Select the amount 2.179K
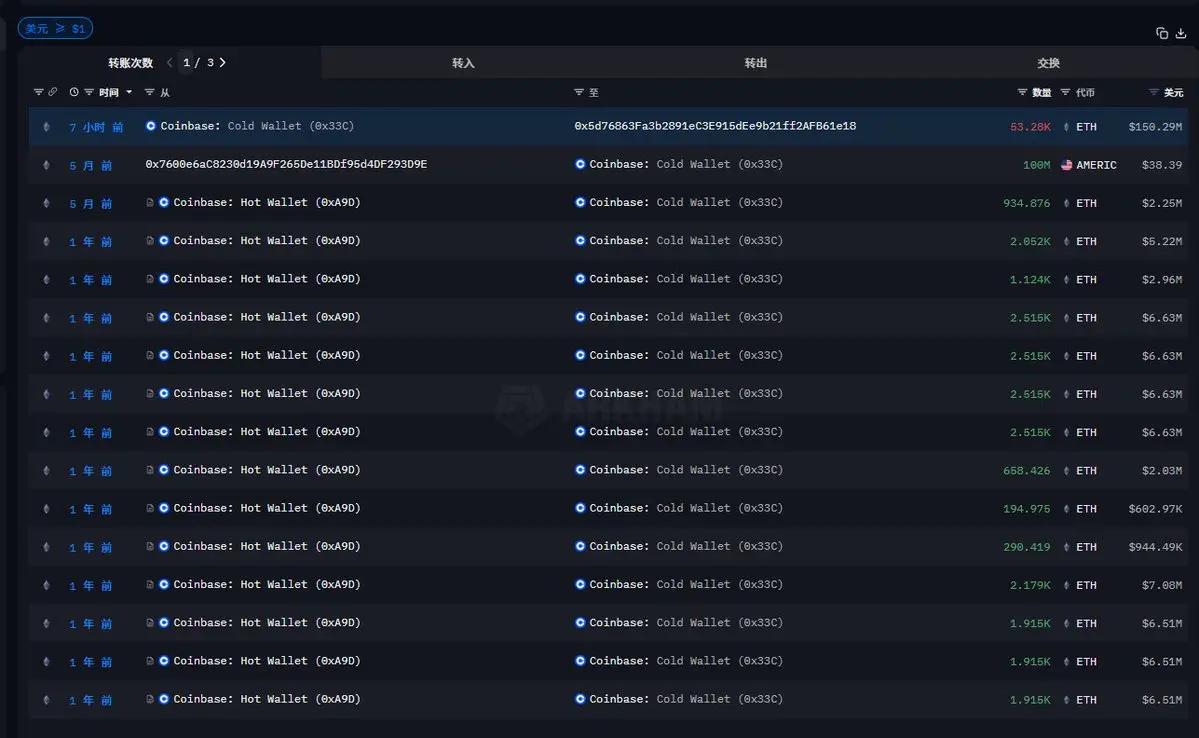The width and height of the screenshot is (1199, 738). point(1030,586)
